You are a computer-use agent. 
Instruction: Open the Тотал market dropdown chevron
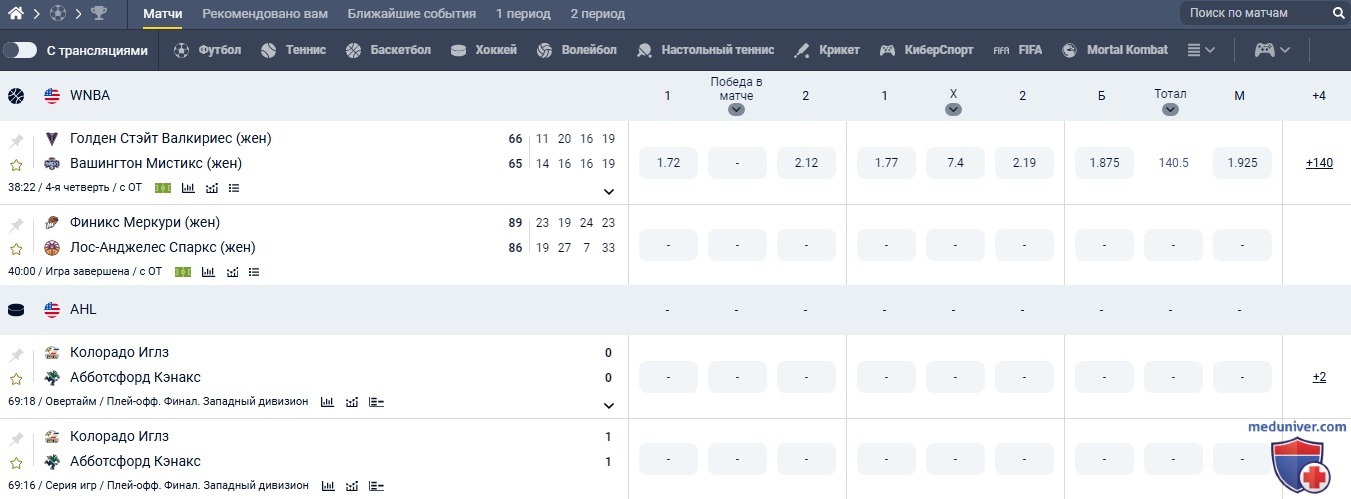click(1170, 110)
